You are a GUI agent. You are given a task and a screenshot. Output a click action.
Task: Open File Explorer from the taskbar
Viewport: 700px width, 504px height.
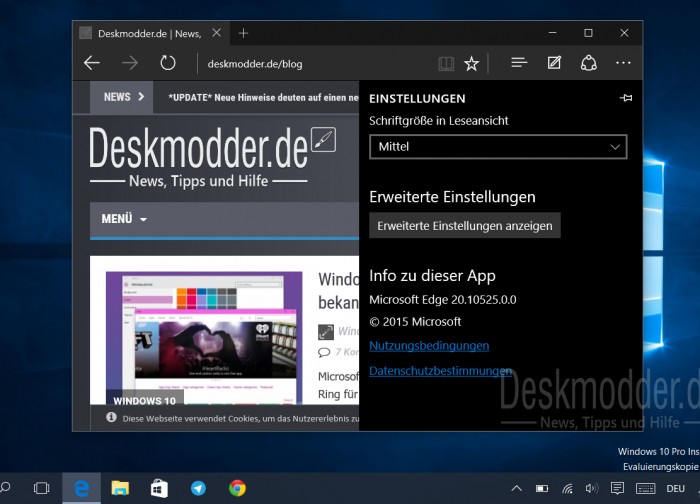point(120,488)
